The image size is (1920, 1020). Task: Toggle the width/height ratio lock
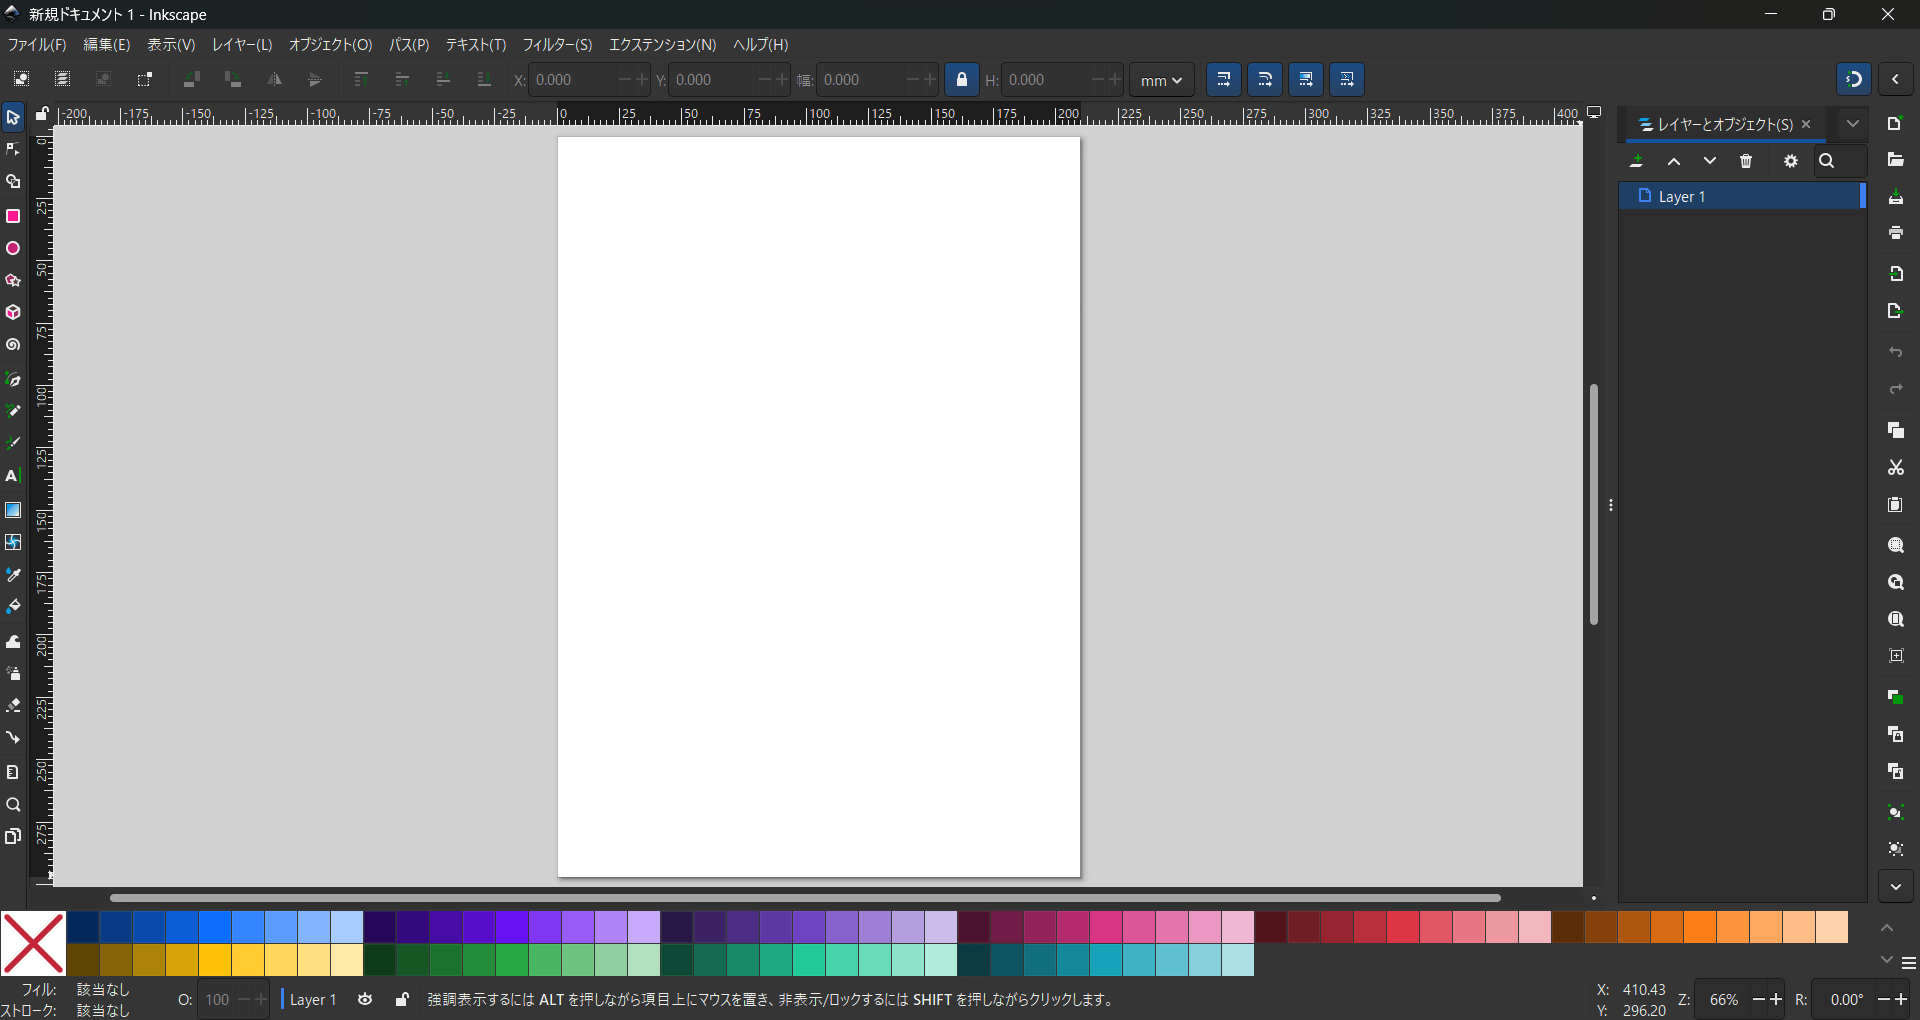coord(962,80)
